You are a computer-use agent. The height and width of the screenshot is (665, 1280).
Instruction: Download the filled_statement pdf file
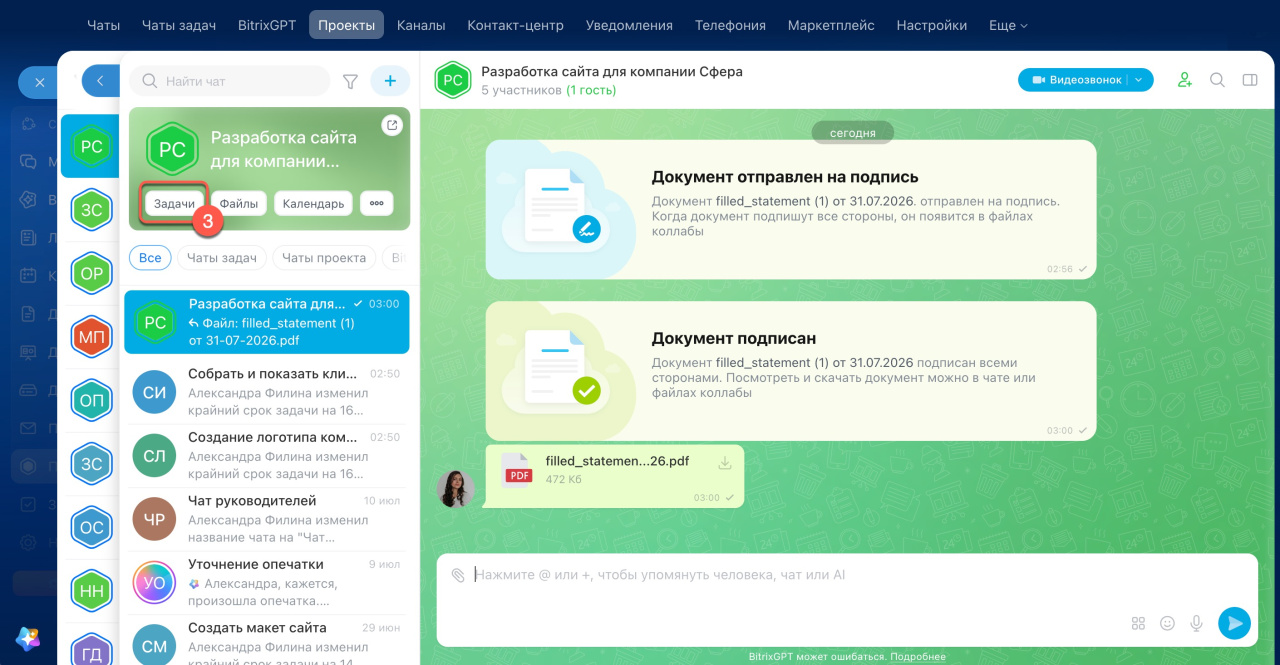pyautogui.click(x=725, y=462)
